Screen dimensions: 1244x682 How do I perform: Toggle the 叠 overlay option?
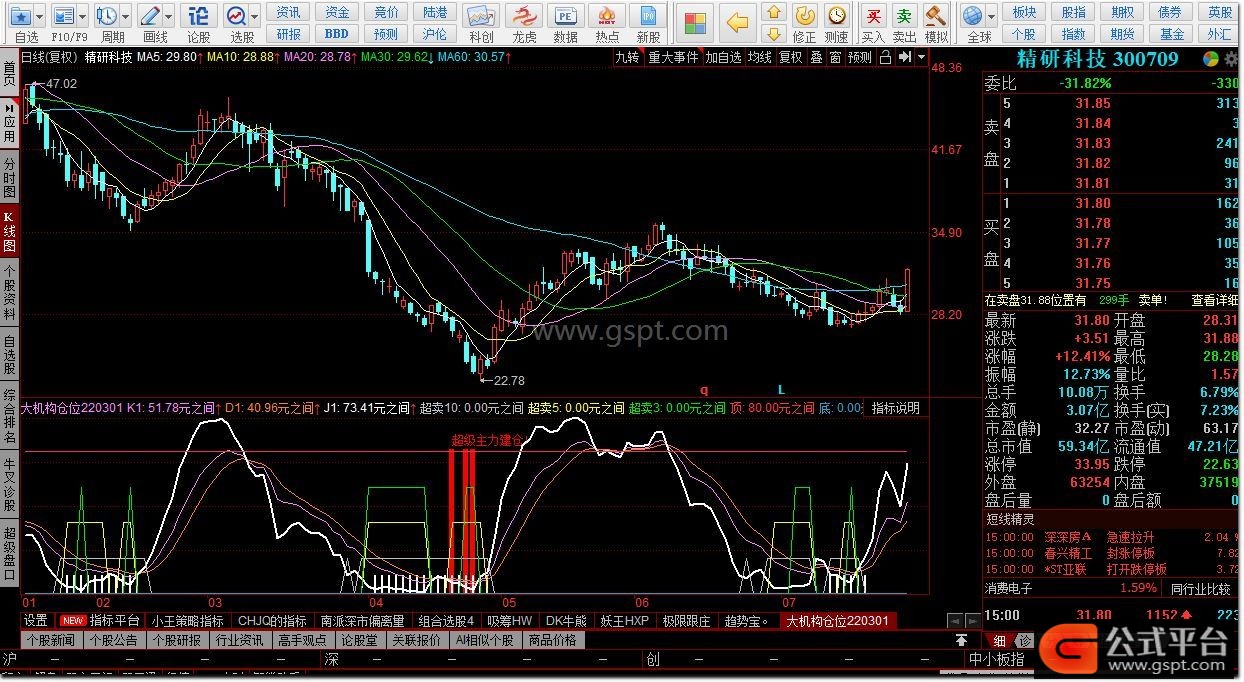[816, 57]
